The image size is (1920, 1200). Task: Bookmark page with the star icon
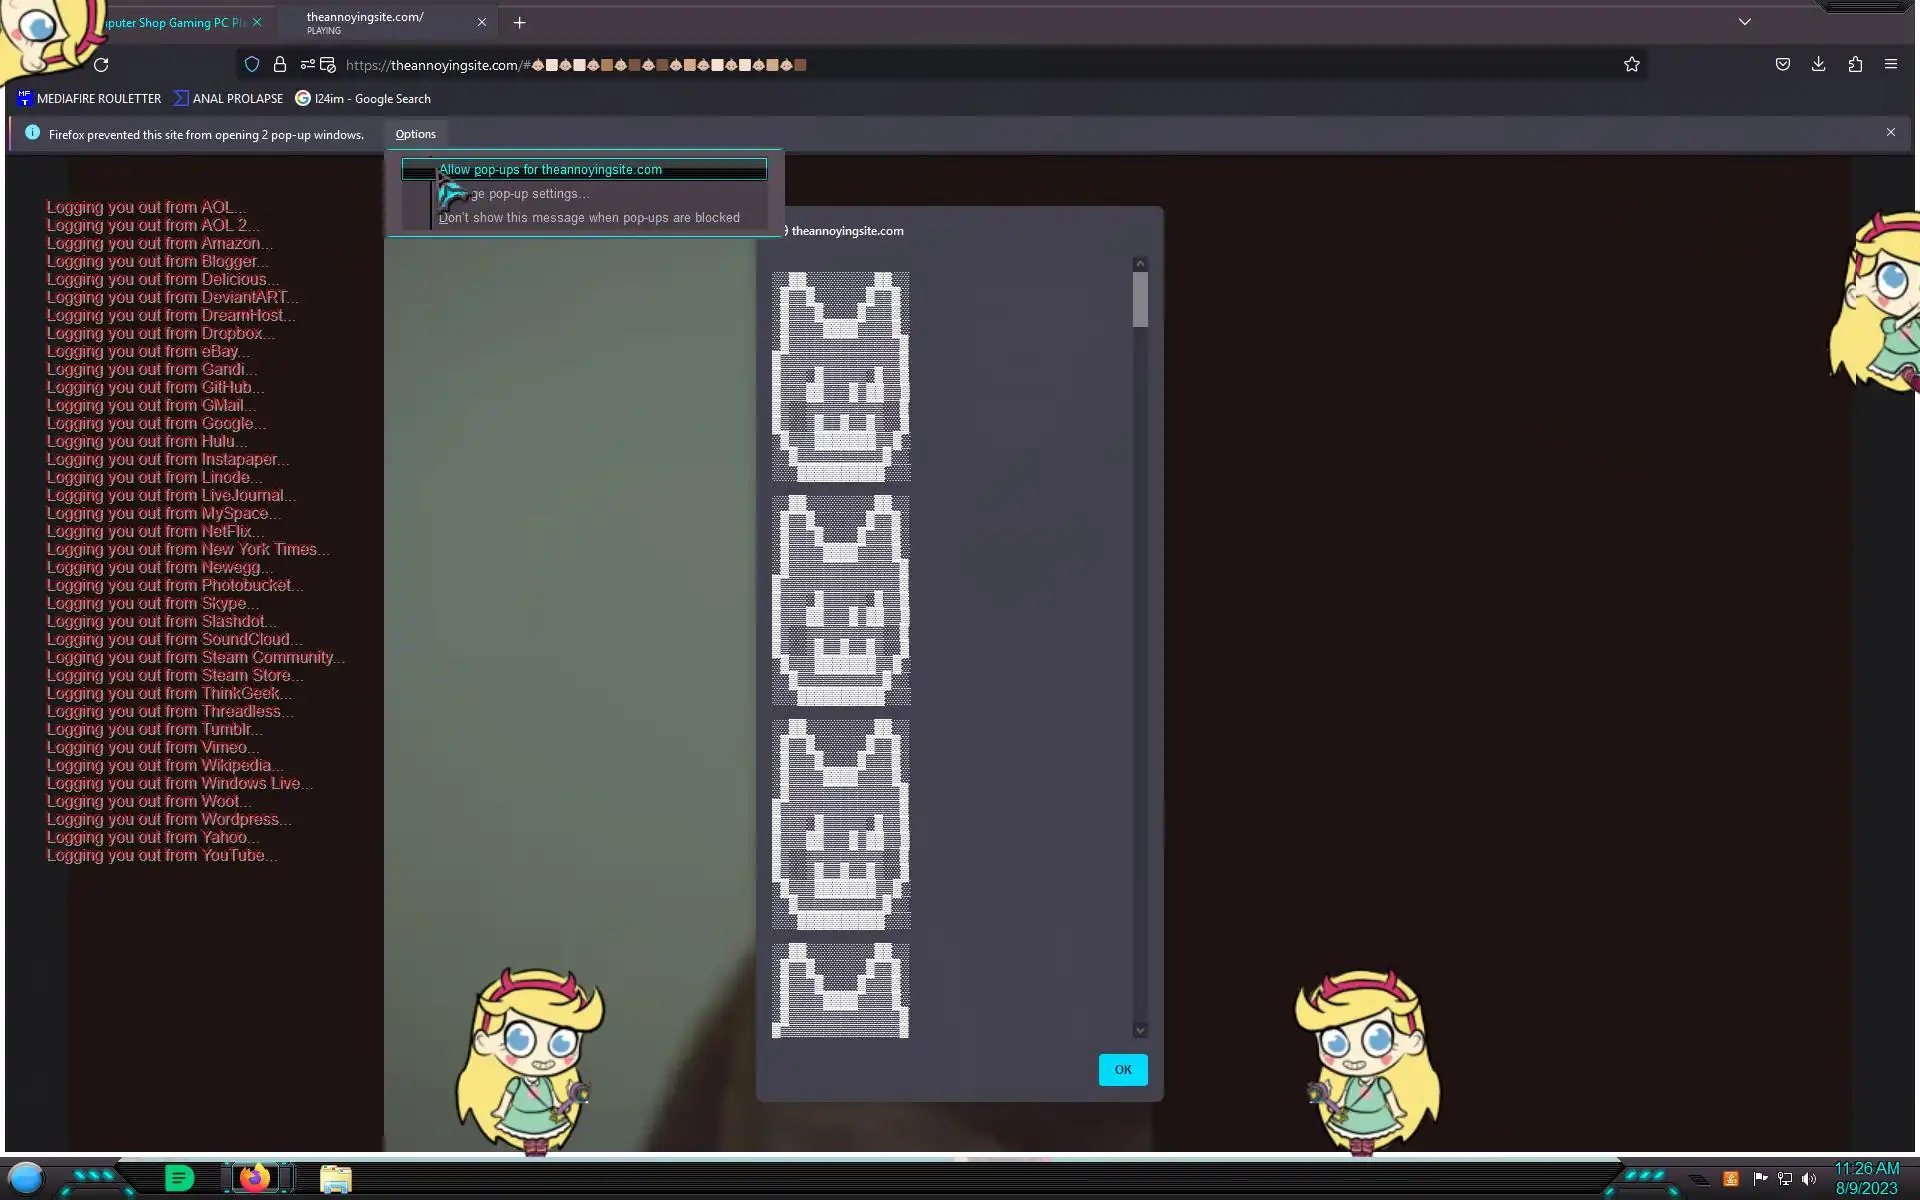[x=1632, y=65]
